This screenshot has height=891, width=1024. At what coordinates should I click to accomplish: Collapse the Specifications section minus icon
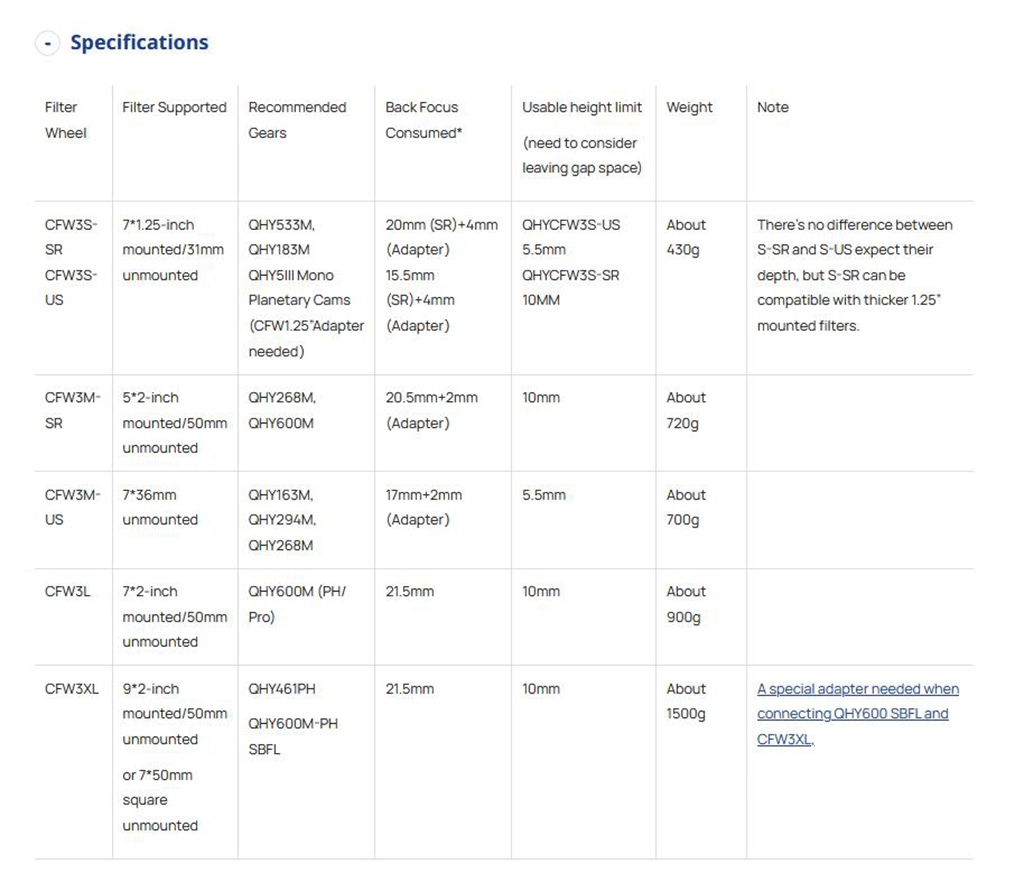point(47,43)
